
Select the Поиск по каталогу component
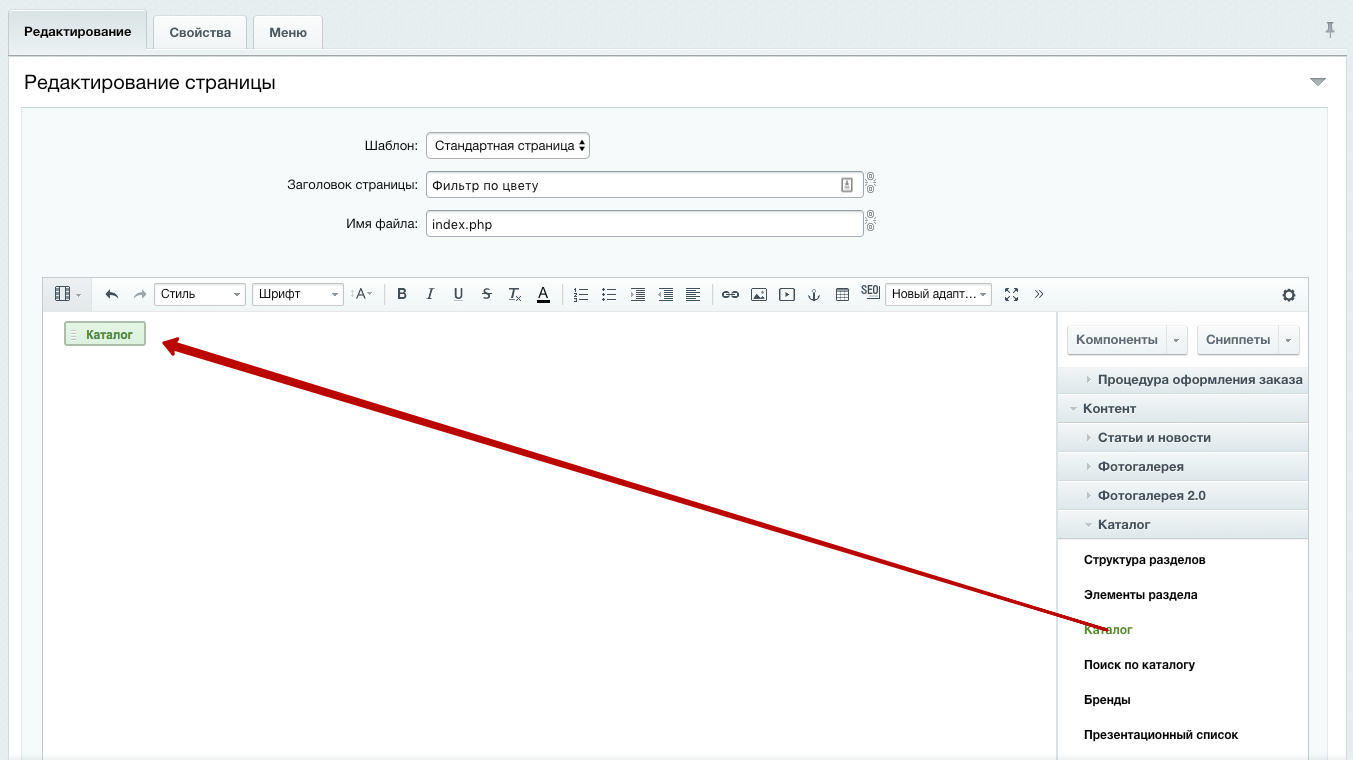click(x=1140, y=665)
